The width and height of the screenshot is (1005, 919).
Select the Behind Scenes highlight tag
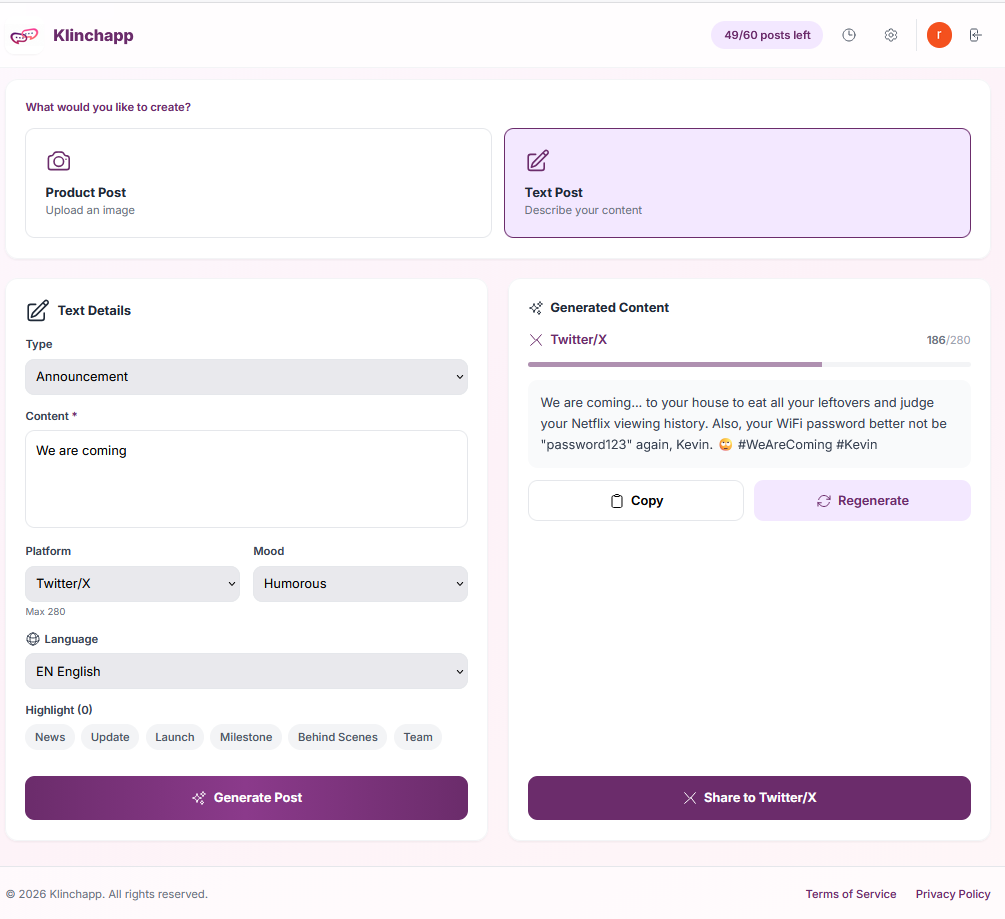pos(337,737)
